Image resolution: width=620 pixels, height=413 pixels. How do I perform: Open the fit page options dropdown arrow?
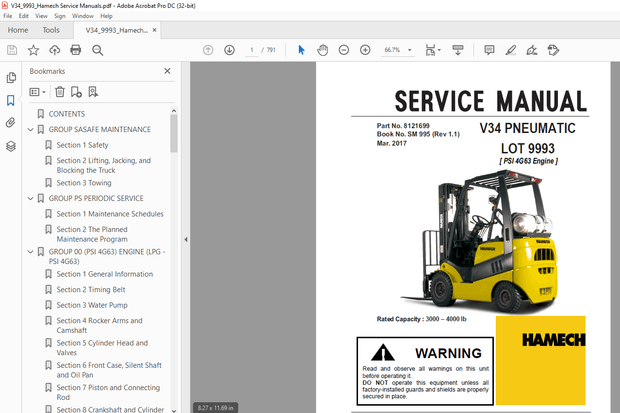tap(439, 50)
